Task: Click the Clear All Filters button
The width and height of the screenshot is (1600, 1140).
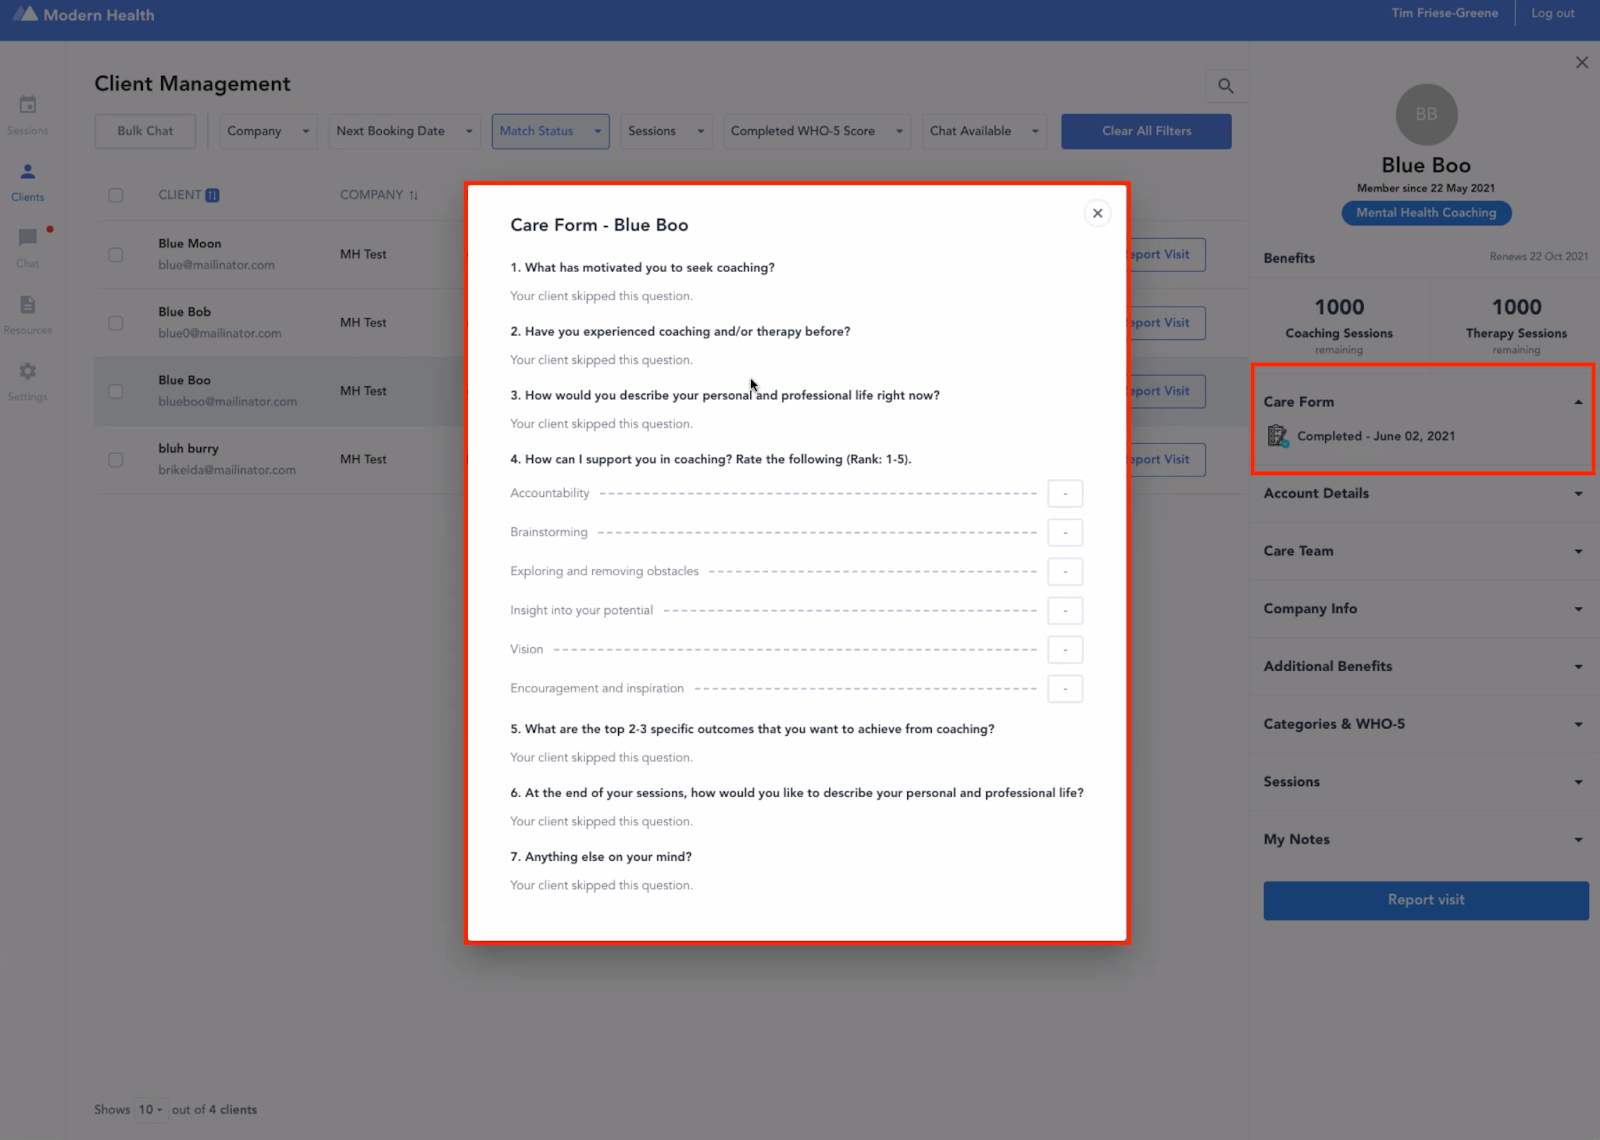Action: [x=1145, y=131]
